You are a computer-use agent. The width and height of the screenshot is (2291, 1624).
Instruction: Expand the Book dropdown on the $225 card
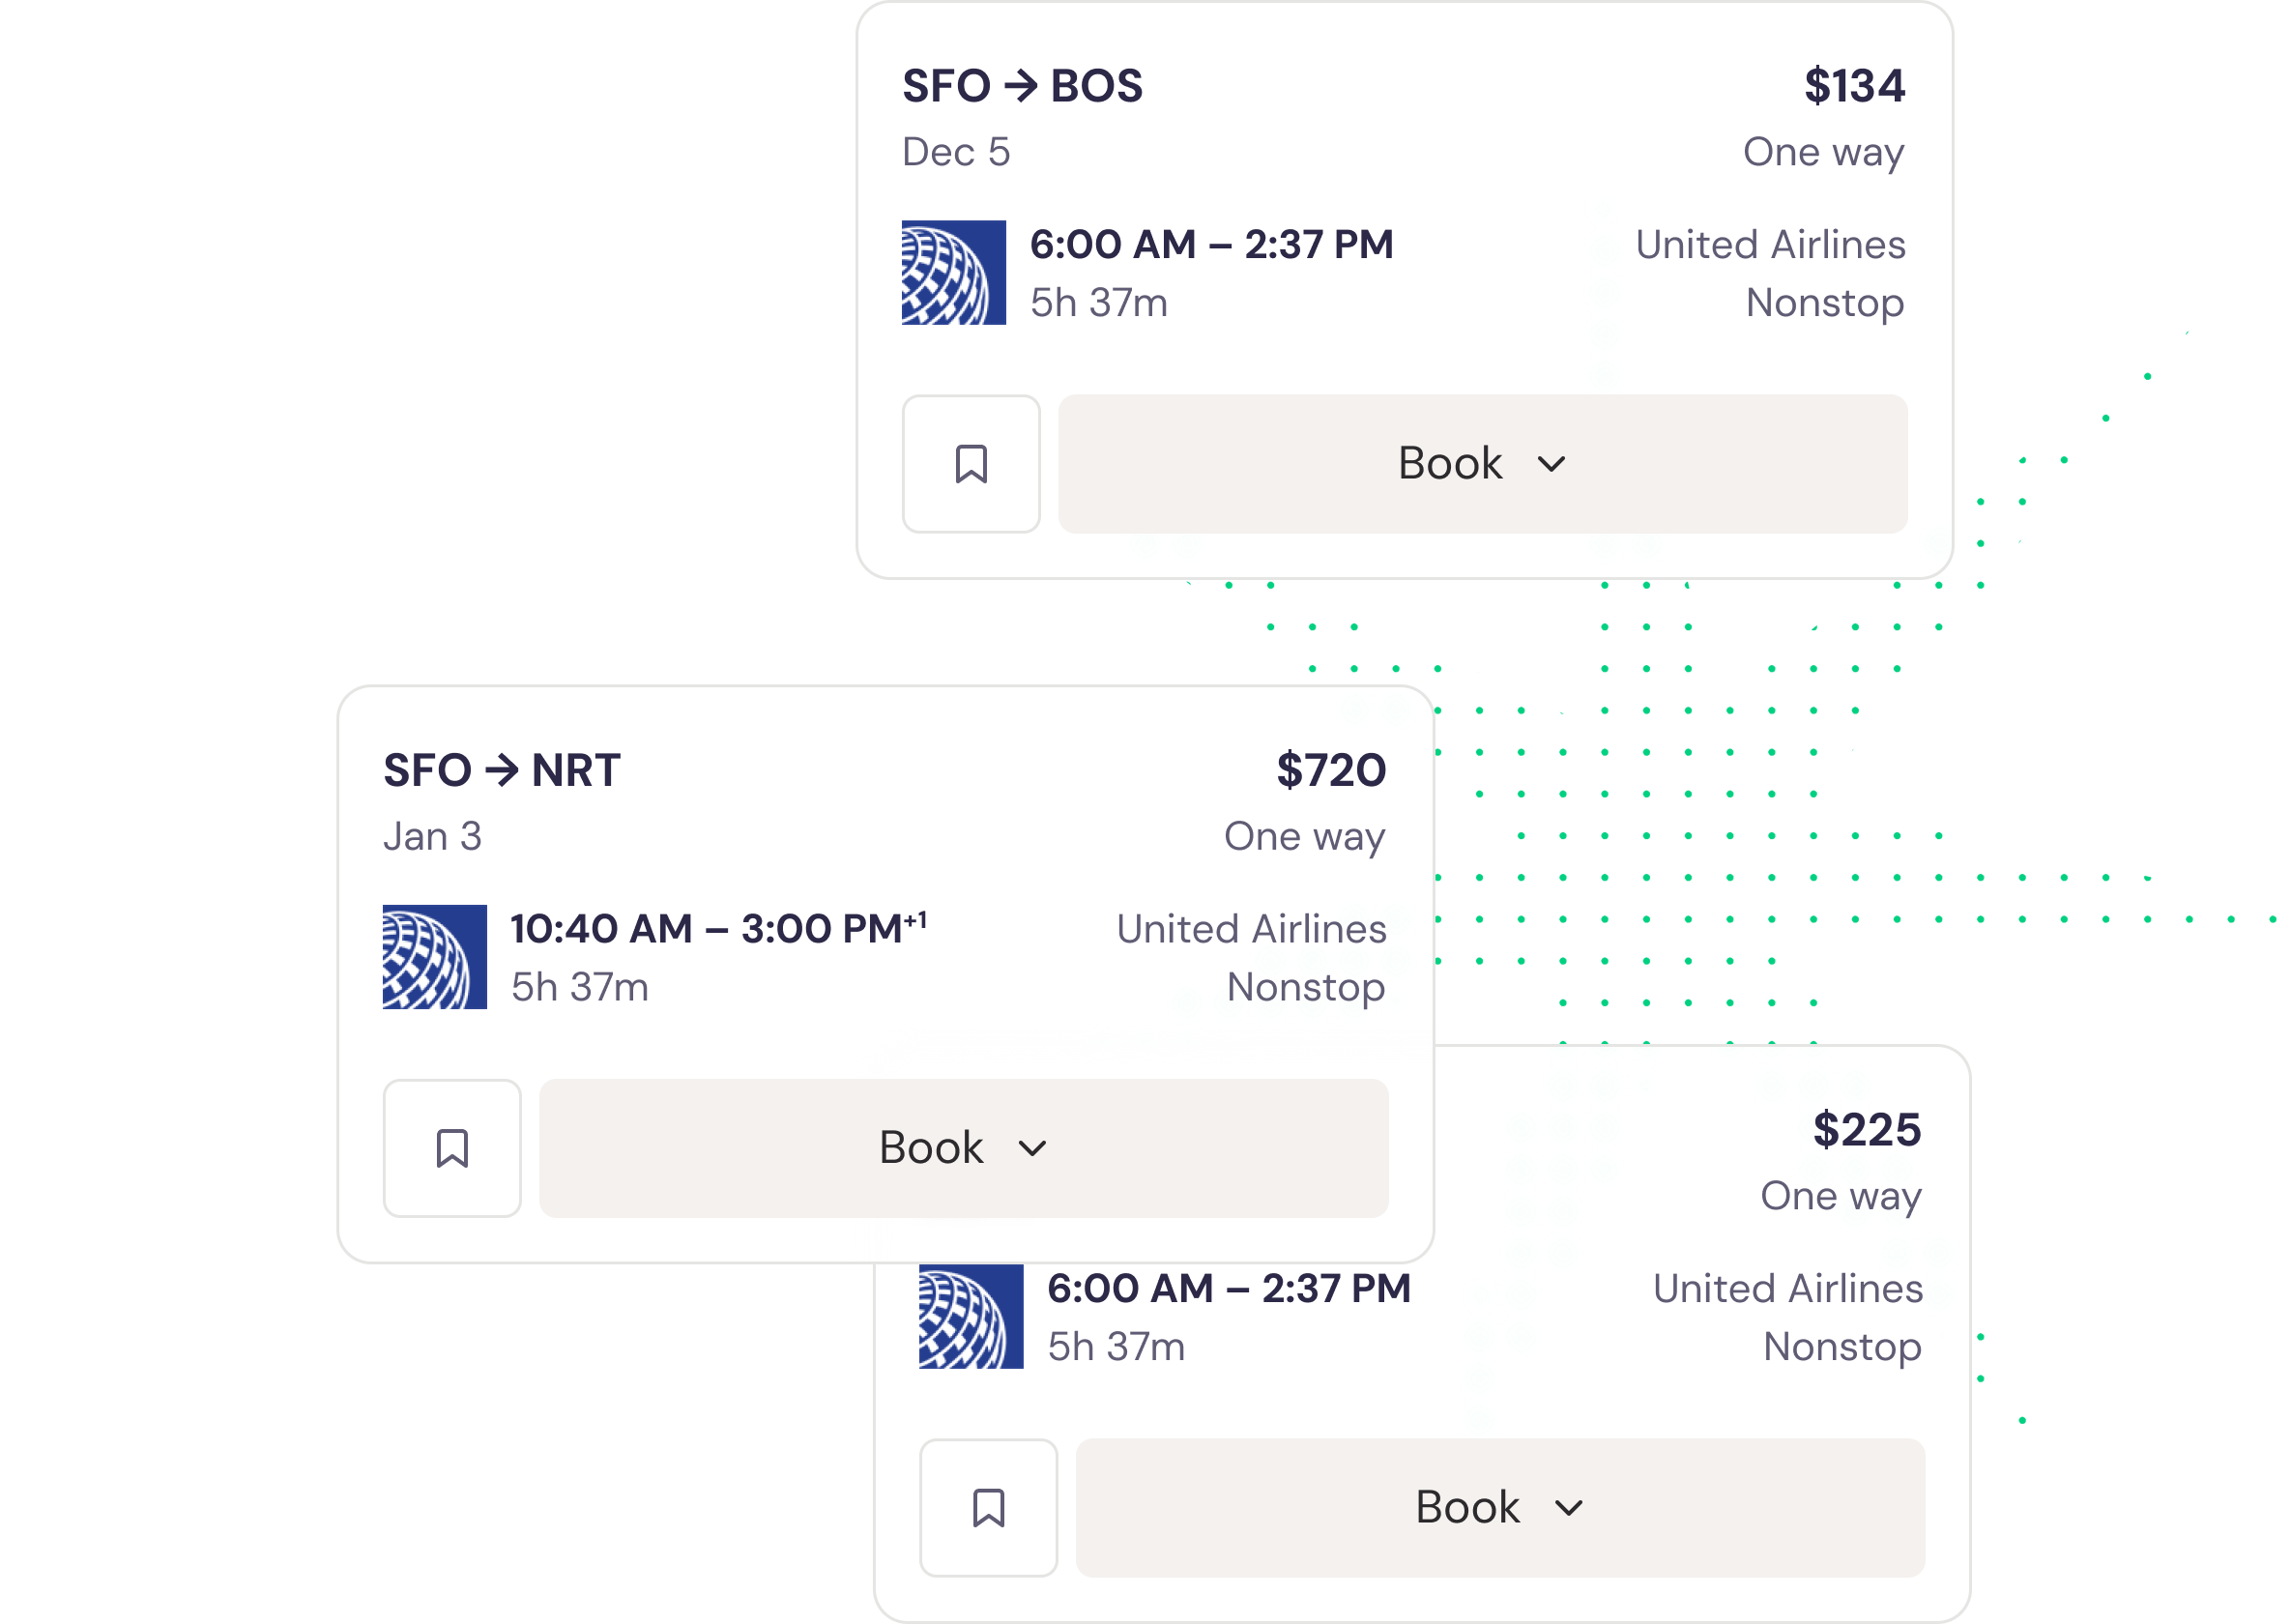[1569, 1506]
